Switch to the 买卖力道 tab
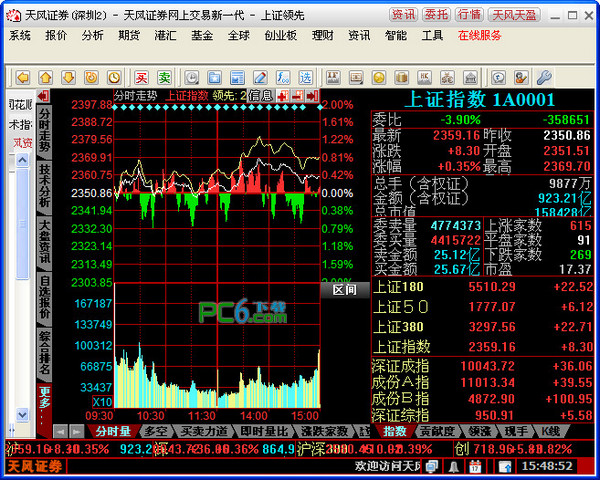Screen dimensions: 600x480 (204, 431)
